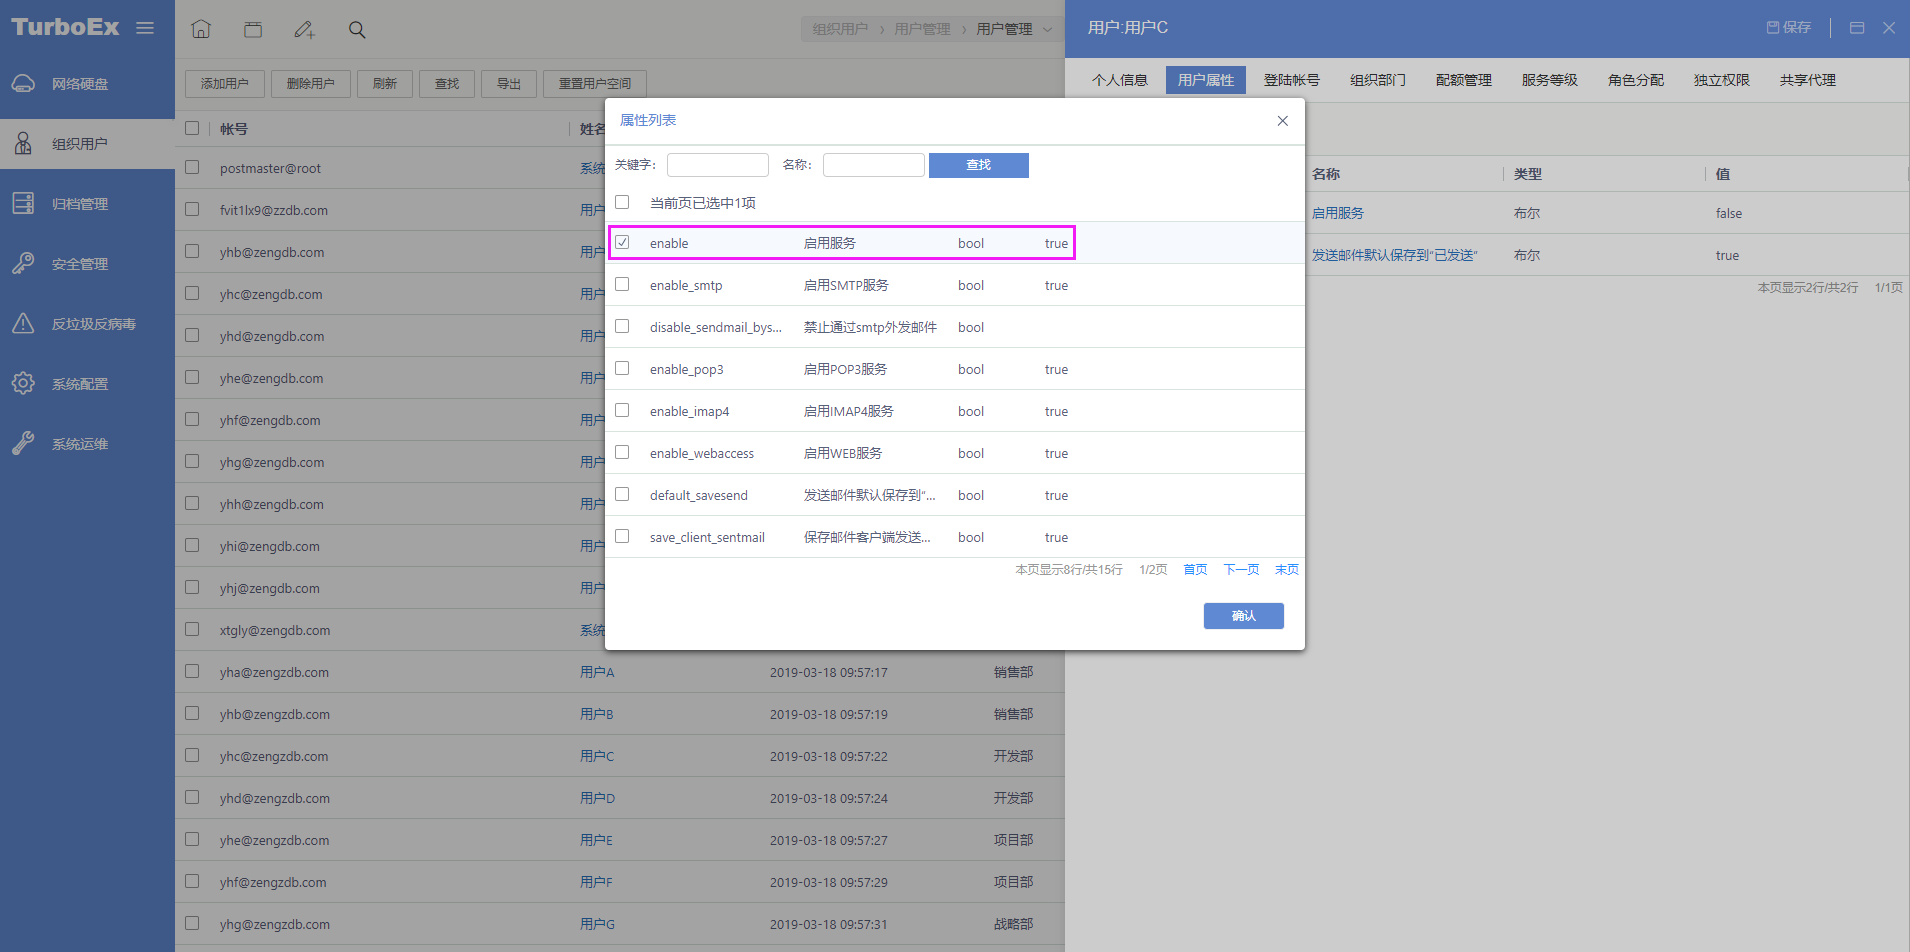The width and height of the screenshot is (1910, 952).
Task: Click the 确认 button in dialog
Action: coord(1243,616)
